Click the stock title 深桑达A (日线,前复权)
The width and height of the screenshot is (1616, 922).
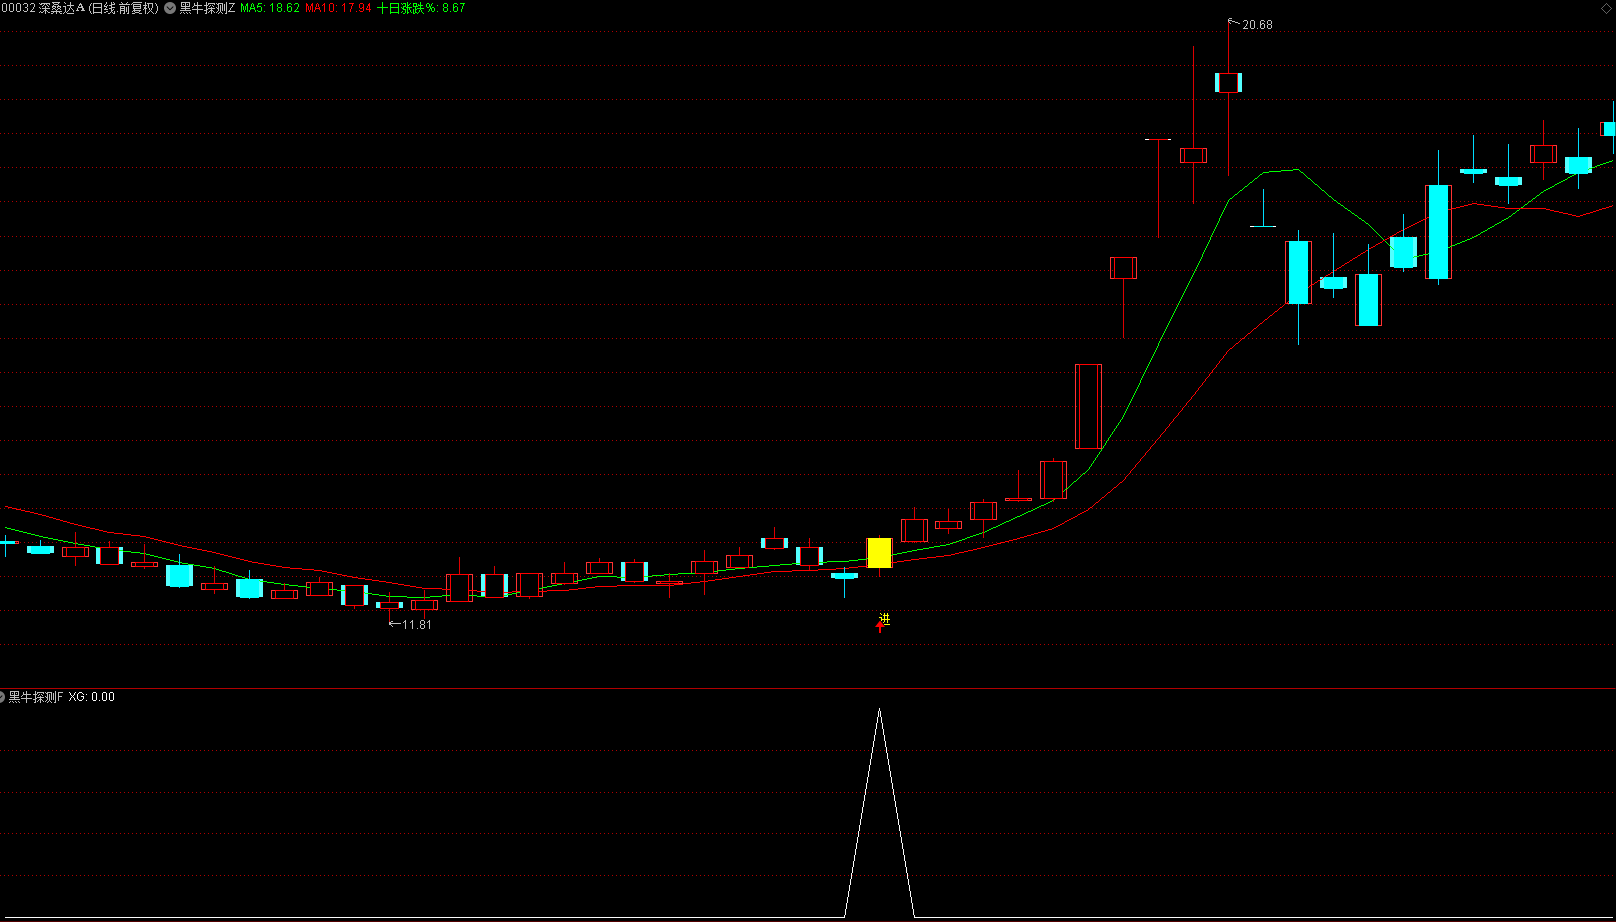click(x=98, y=8)
